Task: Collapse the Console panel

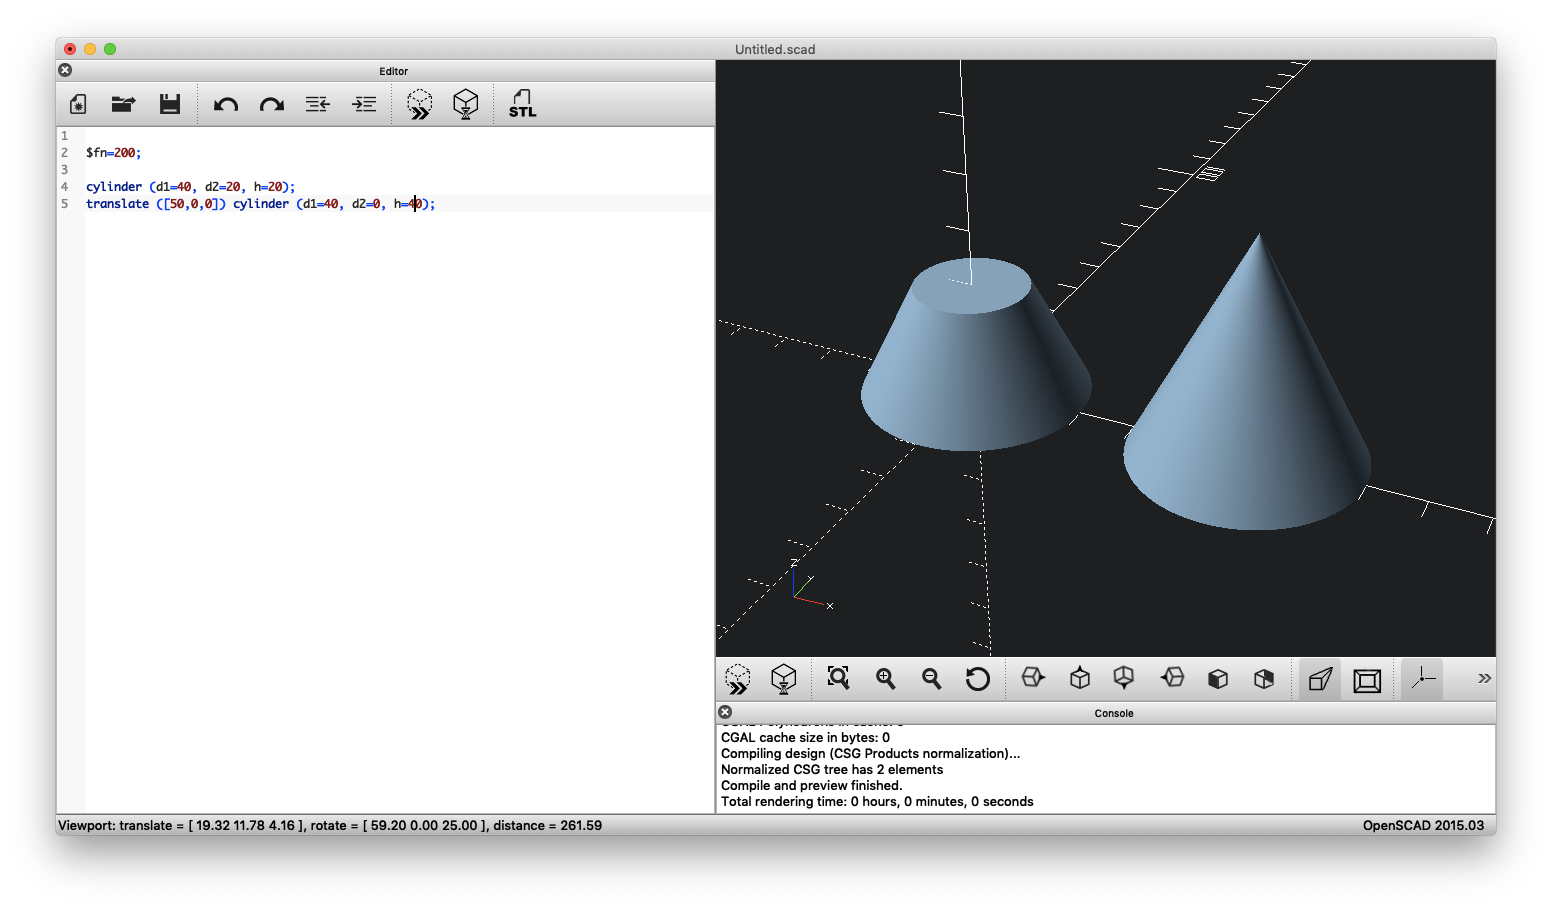Action: [x=724, y=711]
